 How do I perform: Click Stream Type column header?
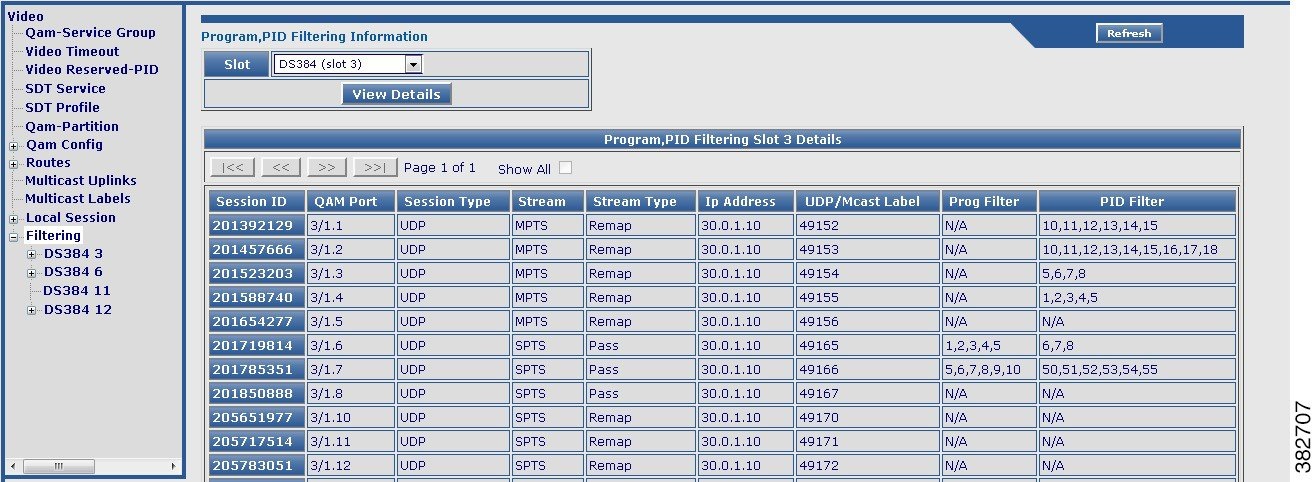pos(639,201)
